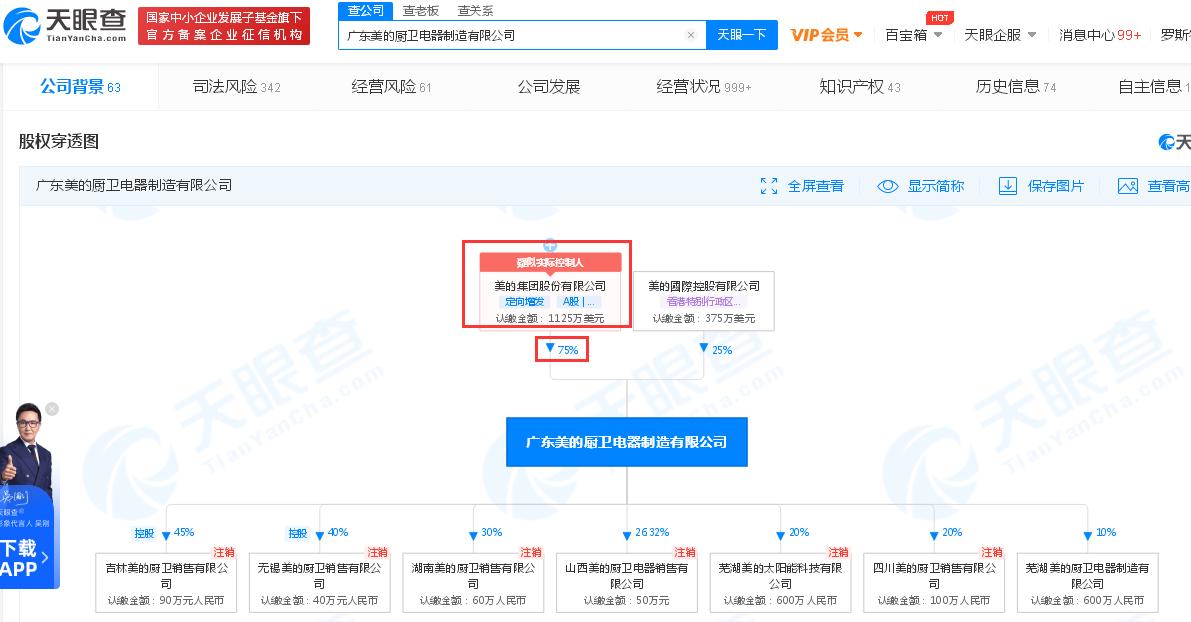Screen dimensions: 1191x622
Task: Click the 无锡美的厨卫销售有限公司 subsidiary node
Action: (319, 583)
